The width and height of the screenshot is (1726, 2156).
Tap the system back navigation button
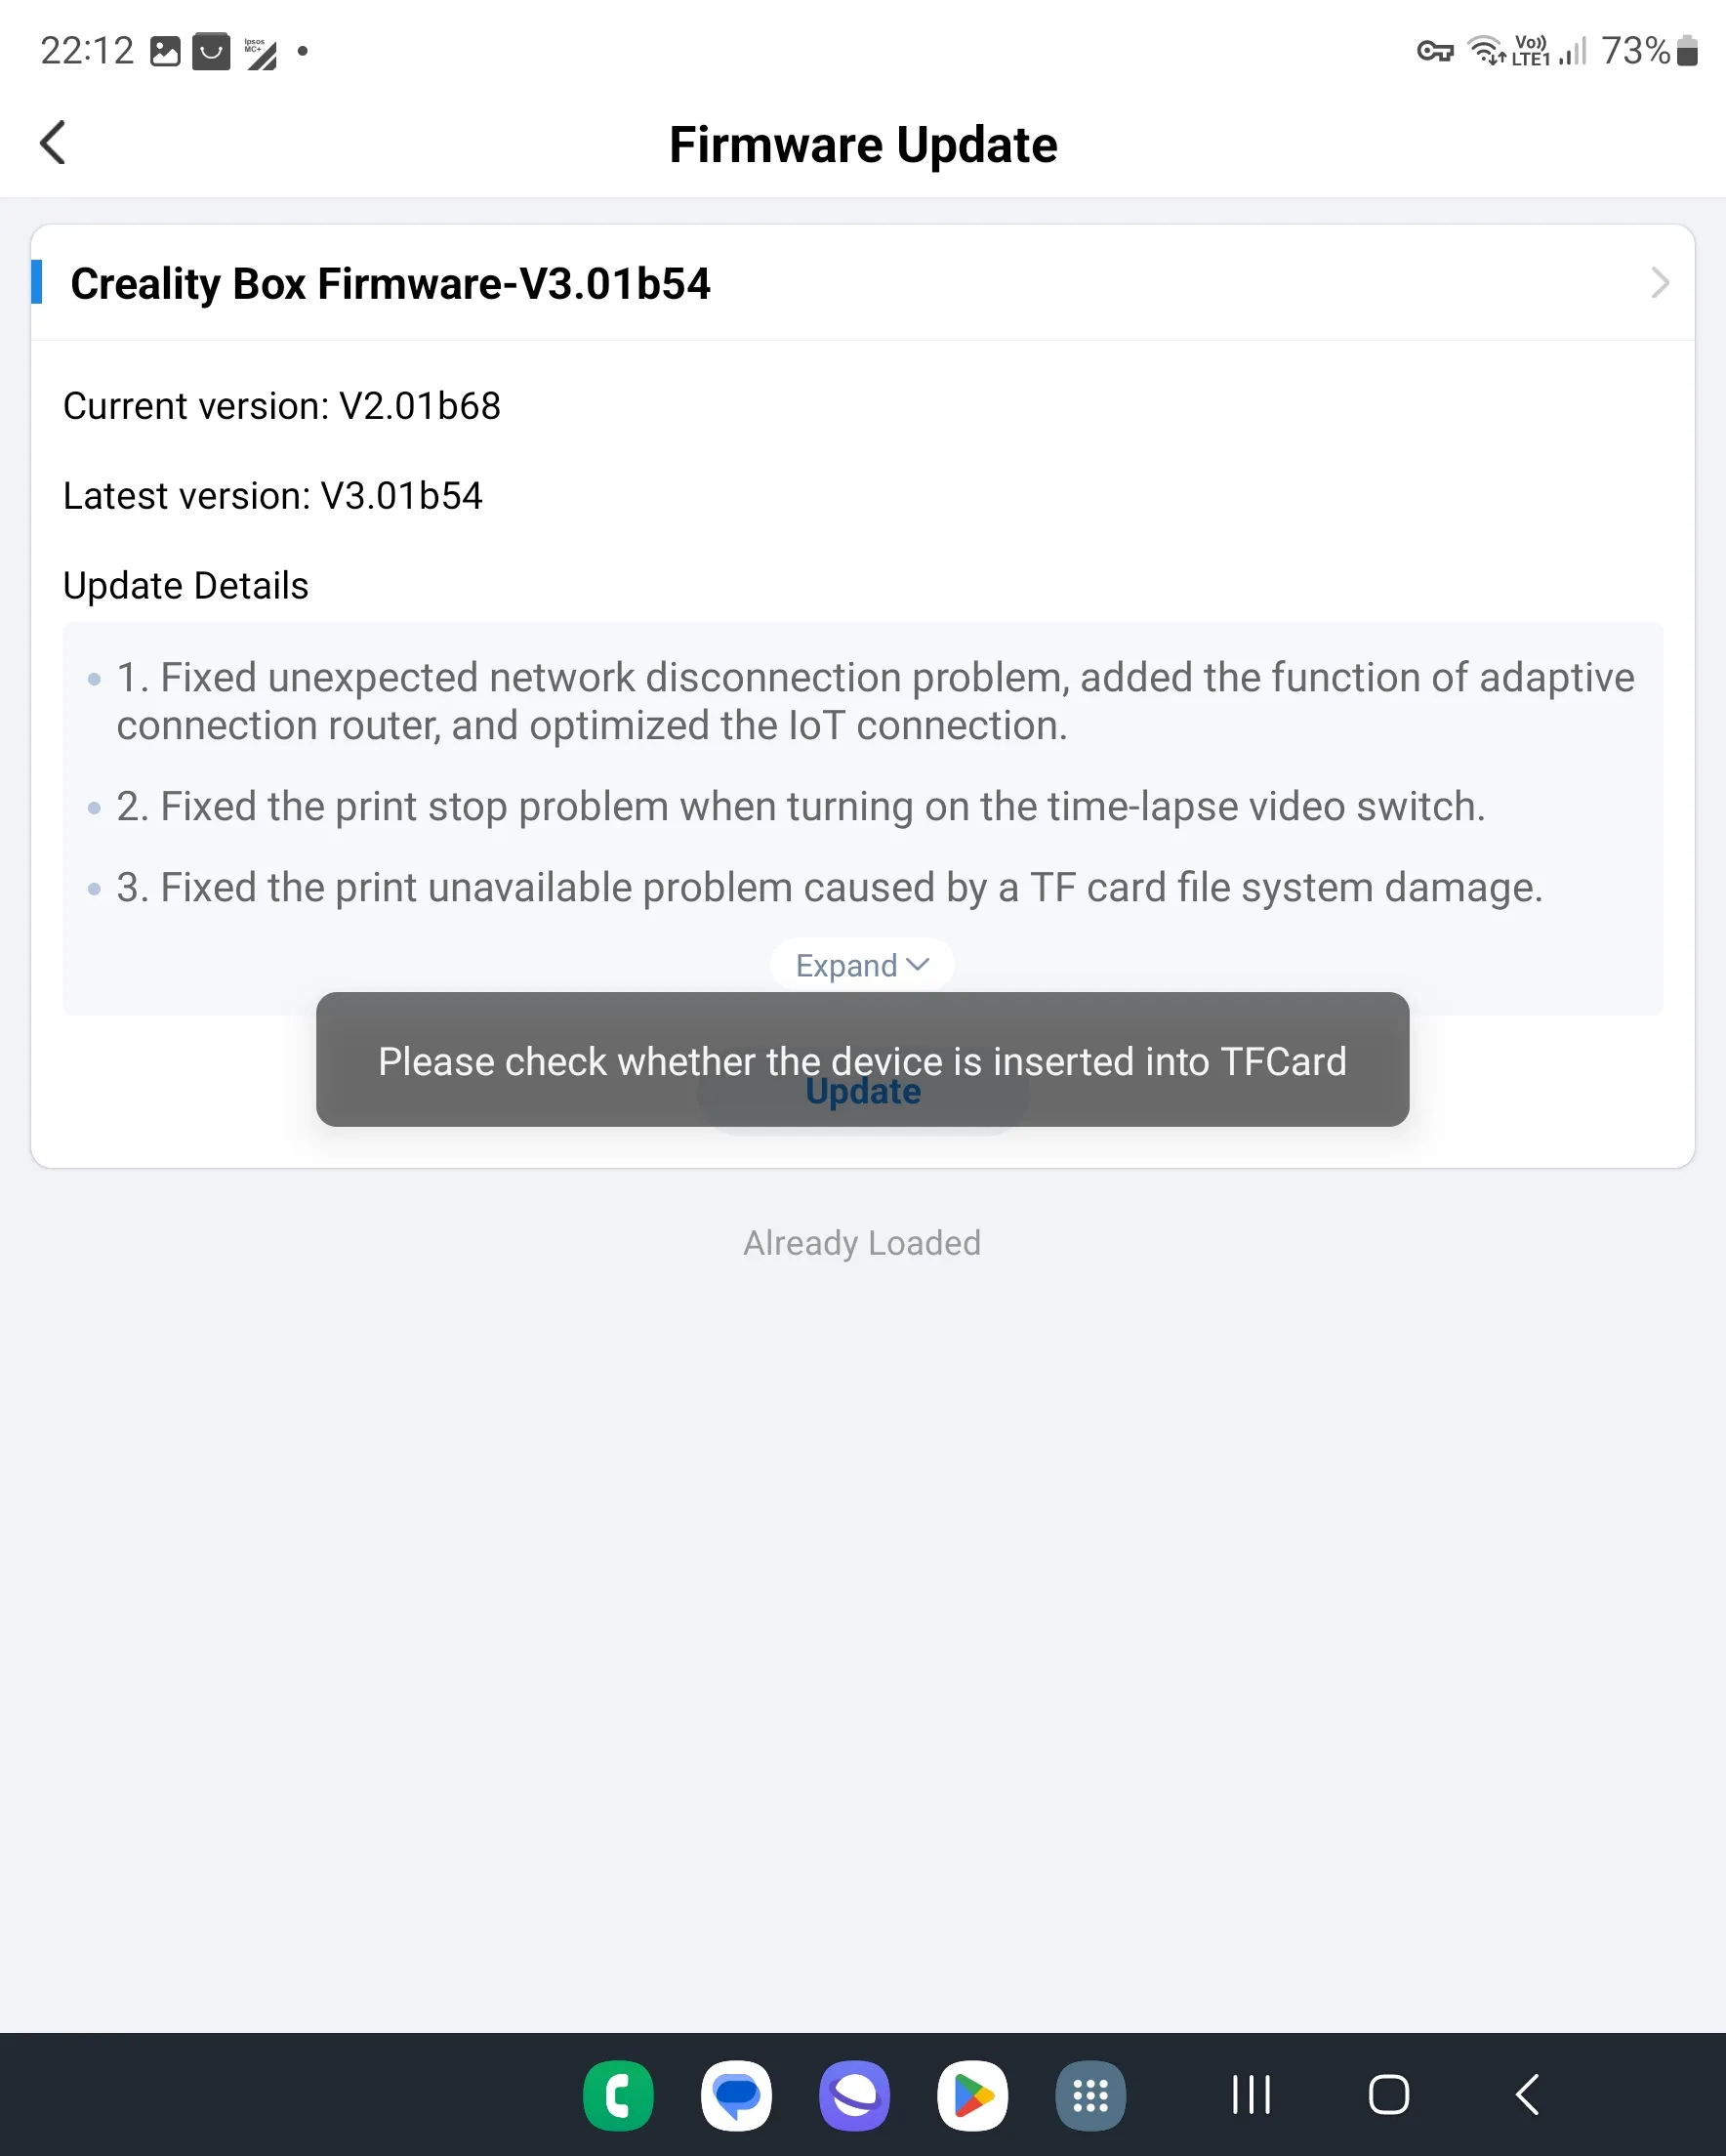point(1527,2094)
